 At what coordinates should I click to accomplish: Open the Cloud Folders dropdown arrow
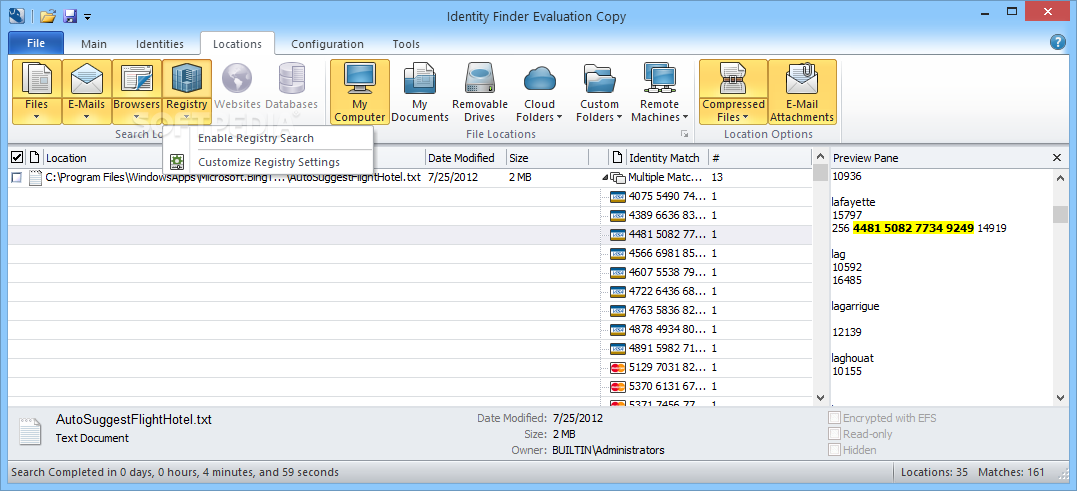click(559, 117)
